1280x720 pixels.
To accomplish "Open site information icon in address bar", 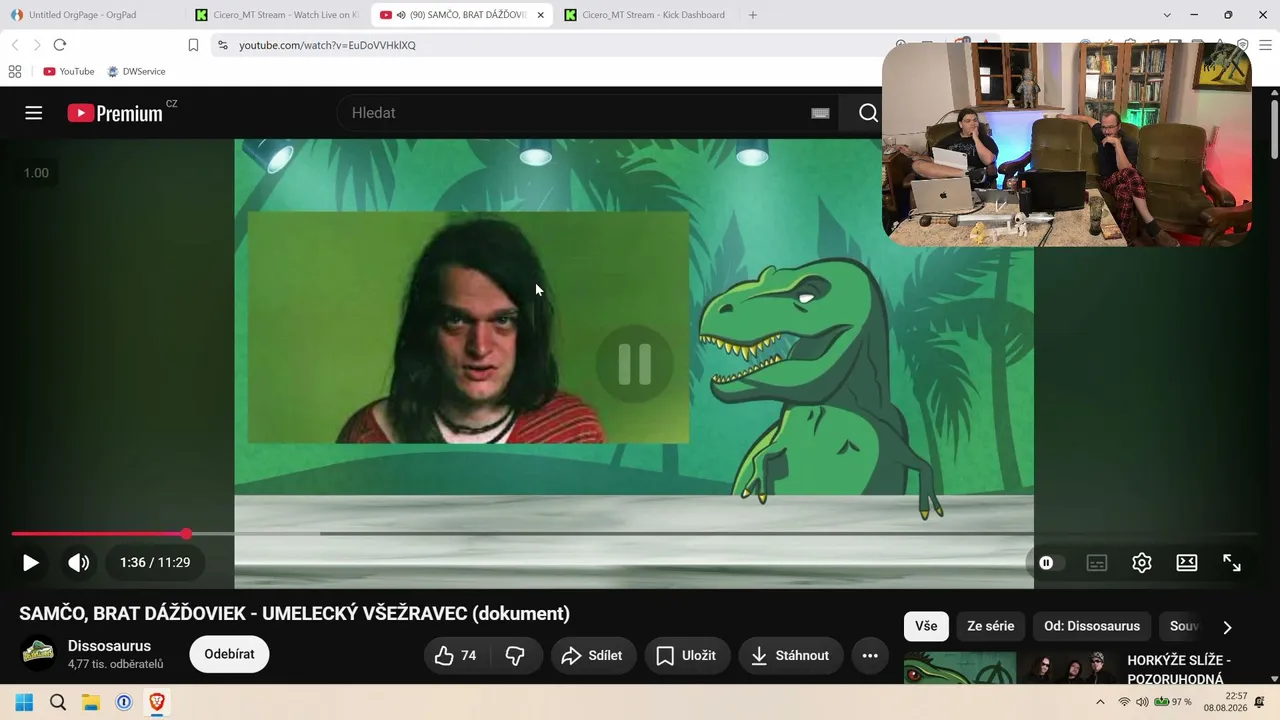I will [x=223, y=45].
